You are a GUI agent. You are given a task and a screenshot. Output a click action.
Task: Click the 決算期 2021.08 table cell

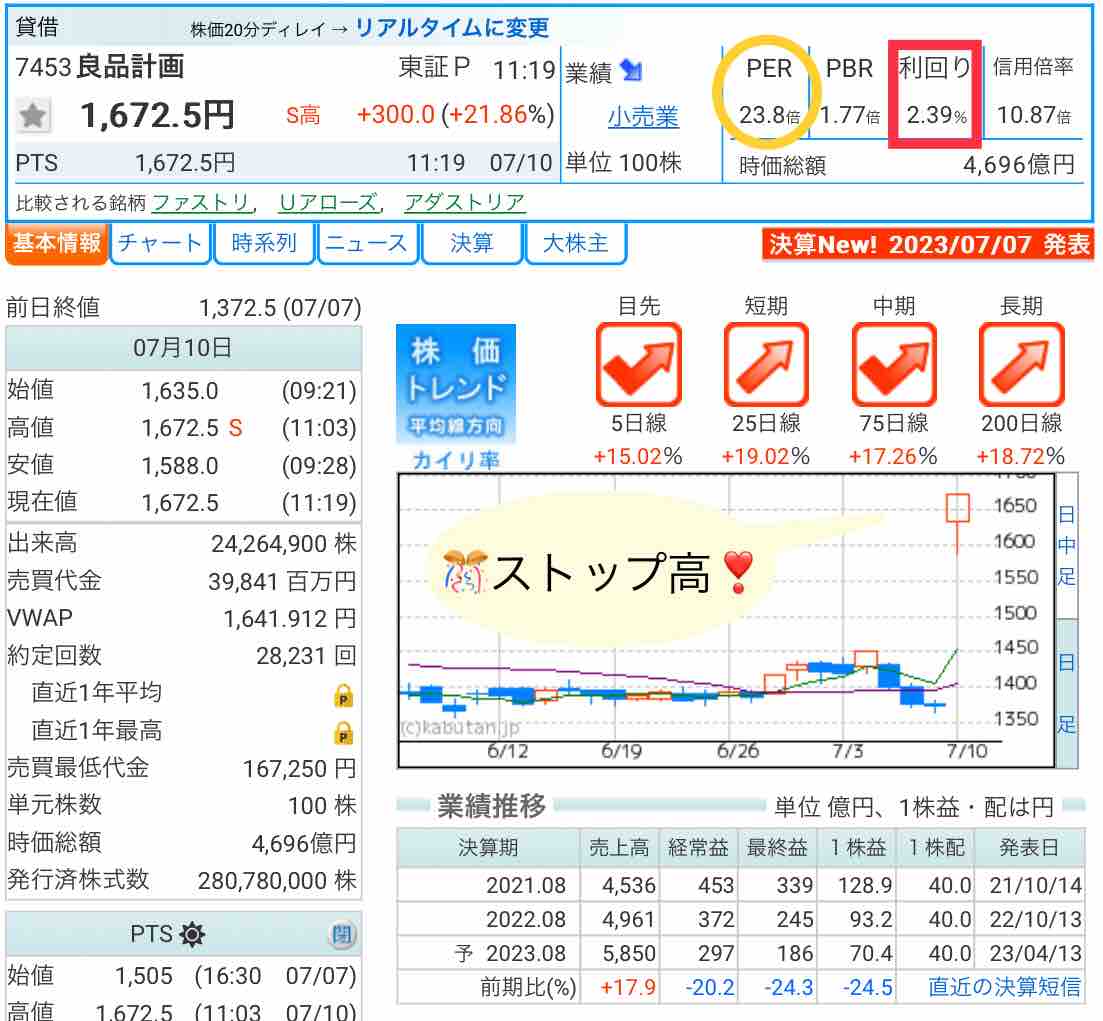pyautogui.click(x=489, y=884)
